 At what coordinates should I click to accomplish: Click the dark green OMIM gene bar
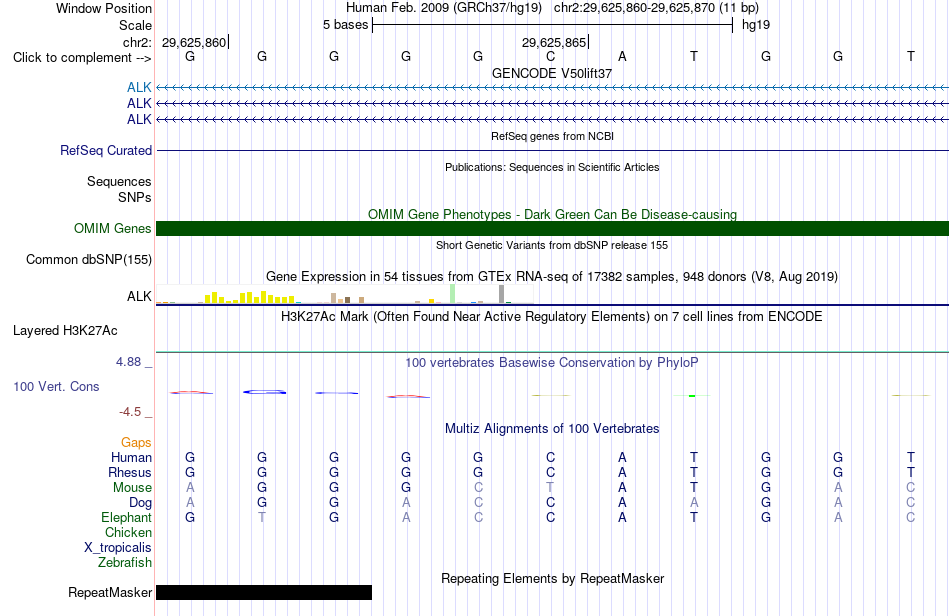553,228
